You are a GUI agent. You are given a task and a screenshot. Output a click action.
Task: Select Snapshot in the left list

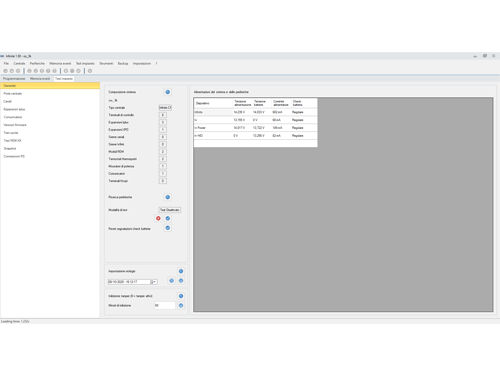tap(50, 148)
